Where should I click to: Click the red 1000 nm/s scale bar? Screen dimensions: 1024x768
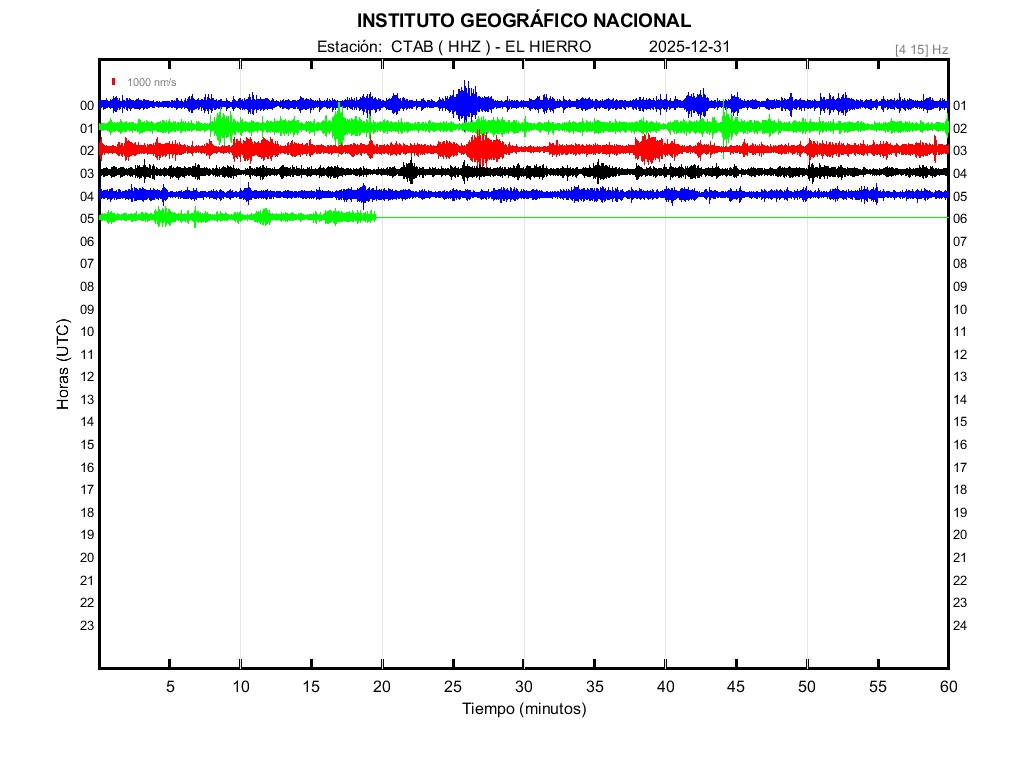[x=114, y=82]
